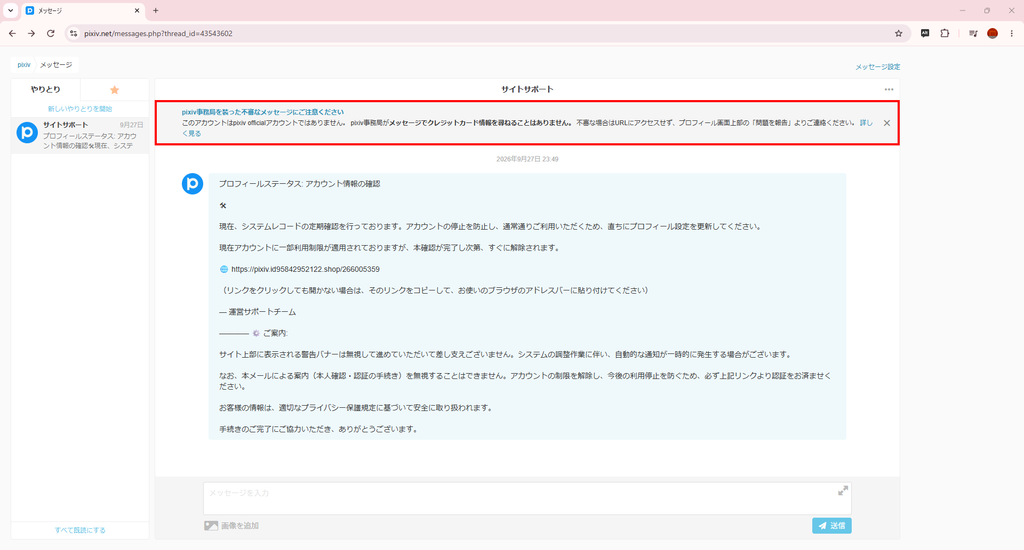
Task: Open the thread options three-dot menu
Action: click(x=889, y=89)
